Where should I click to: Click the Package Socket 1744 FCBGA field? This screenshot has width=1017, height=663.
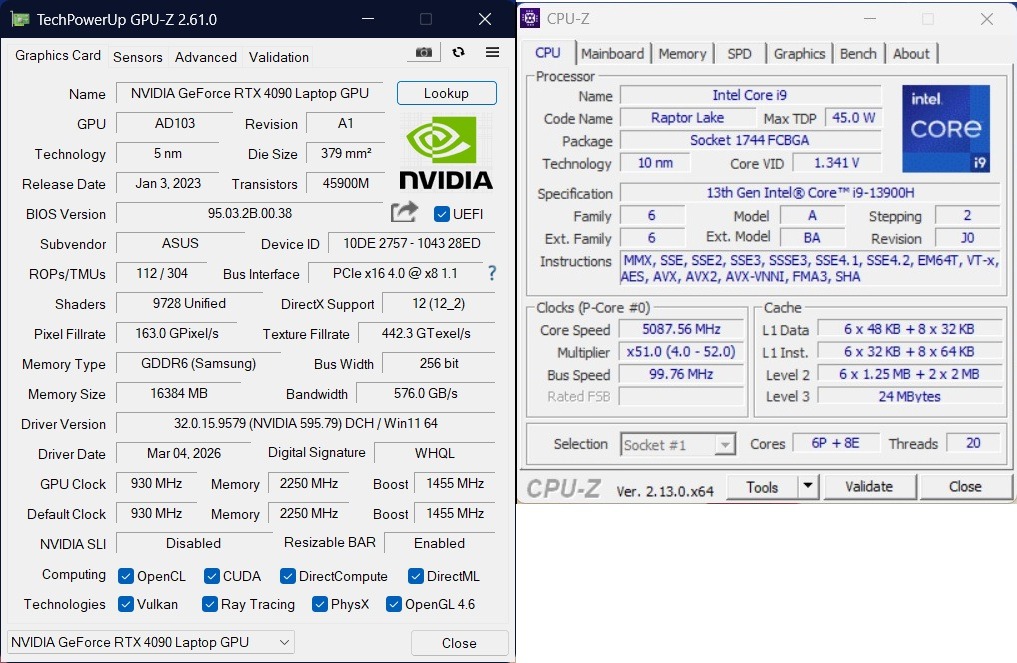tap(750, 140)
